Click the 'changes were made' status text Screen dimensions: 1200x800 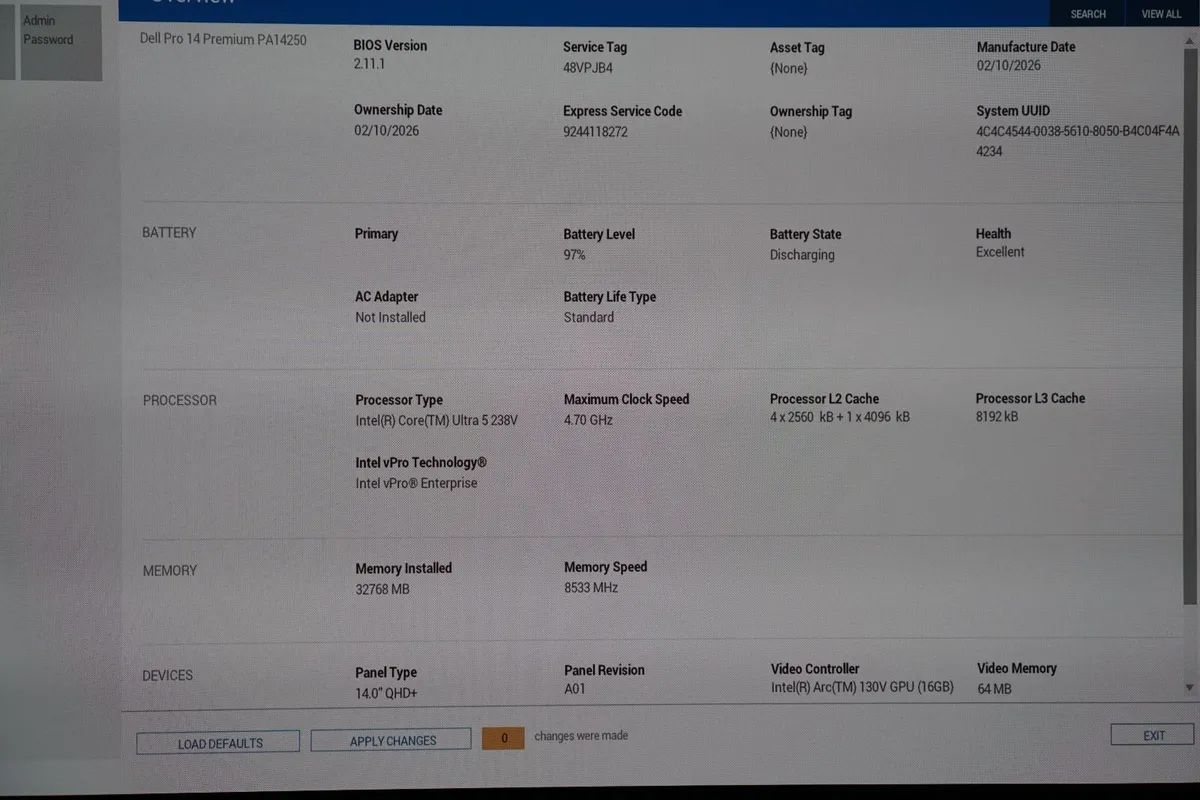[581, 736]
